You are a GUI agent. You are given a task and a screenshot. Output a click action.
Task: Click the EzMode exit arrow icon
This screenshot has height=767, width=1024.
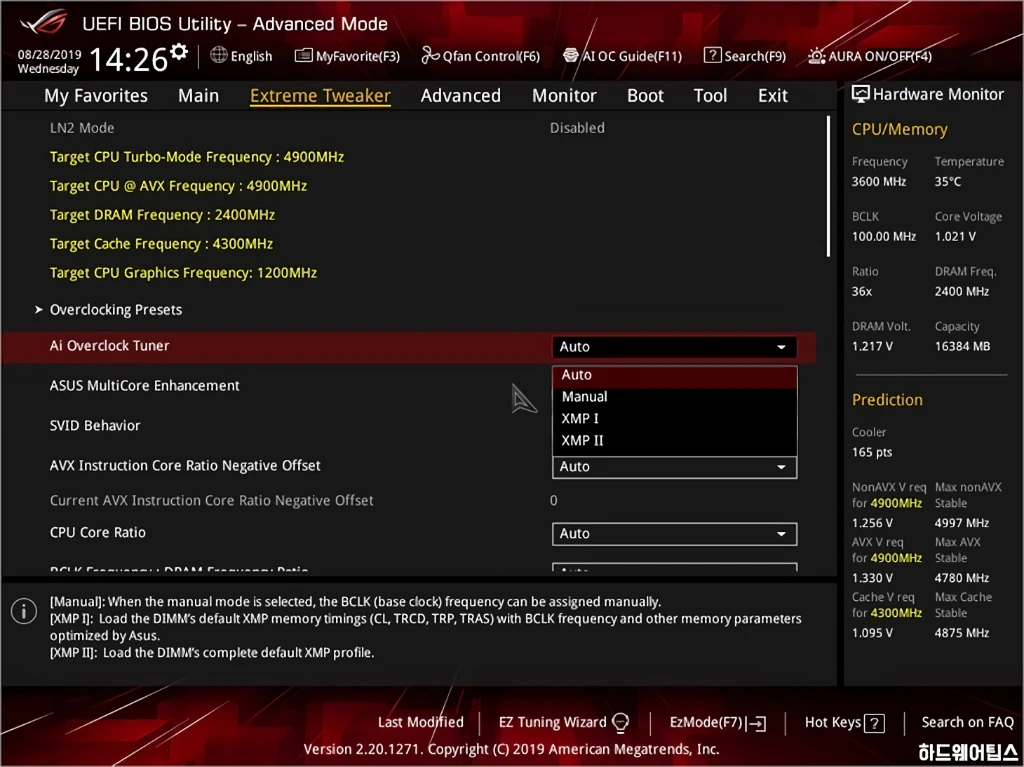[758, 723]
